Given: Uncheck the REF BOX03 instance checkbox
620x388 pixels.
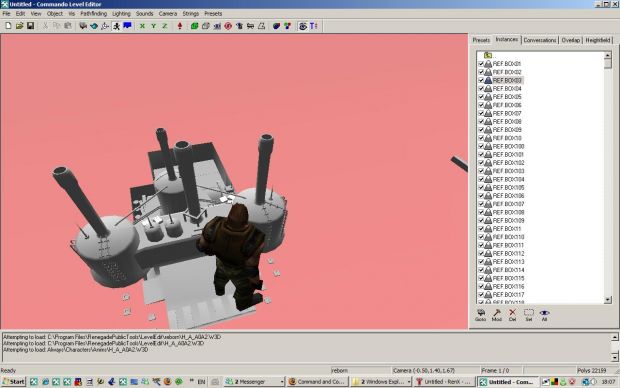Looking at the screenshot, I should point(481,80).
